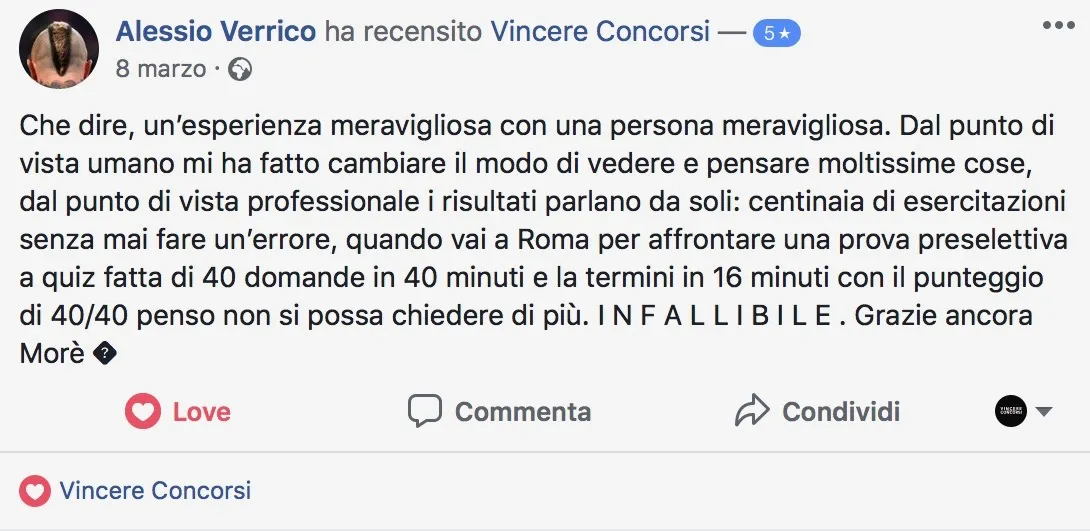This screenshot has width=1090, height=531.
Task: Click the 5 star rating badge
Action: click(x=776, y=32)
